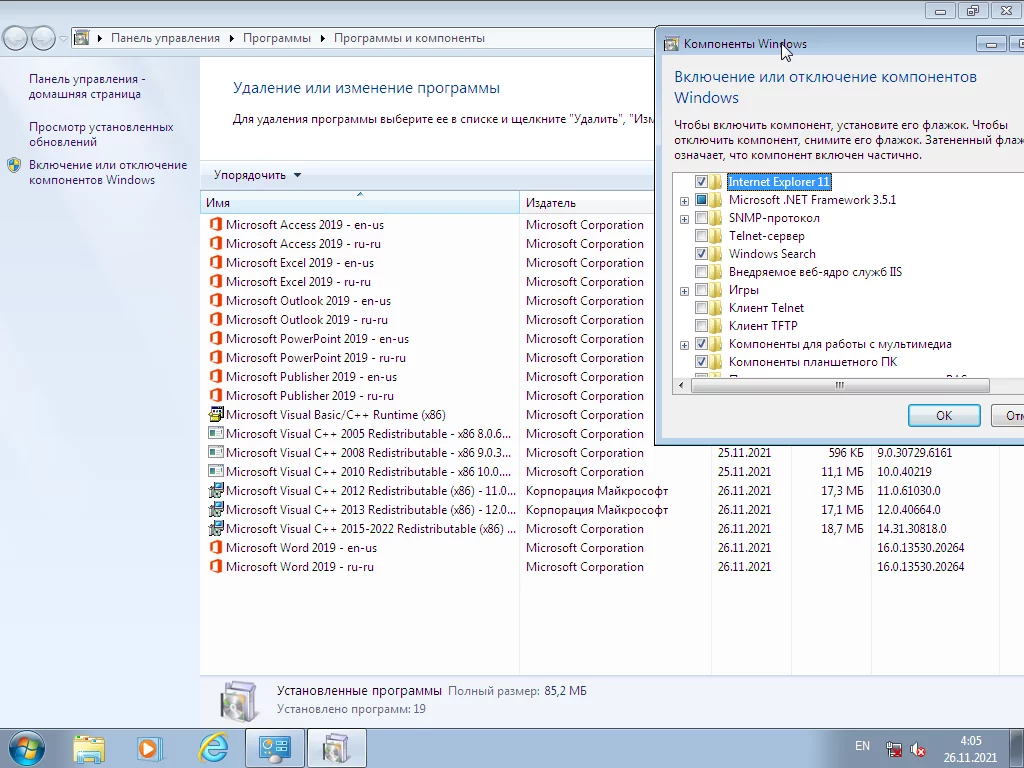Click the EN language indicator in tray

pos(862,745)
